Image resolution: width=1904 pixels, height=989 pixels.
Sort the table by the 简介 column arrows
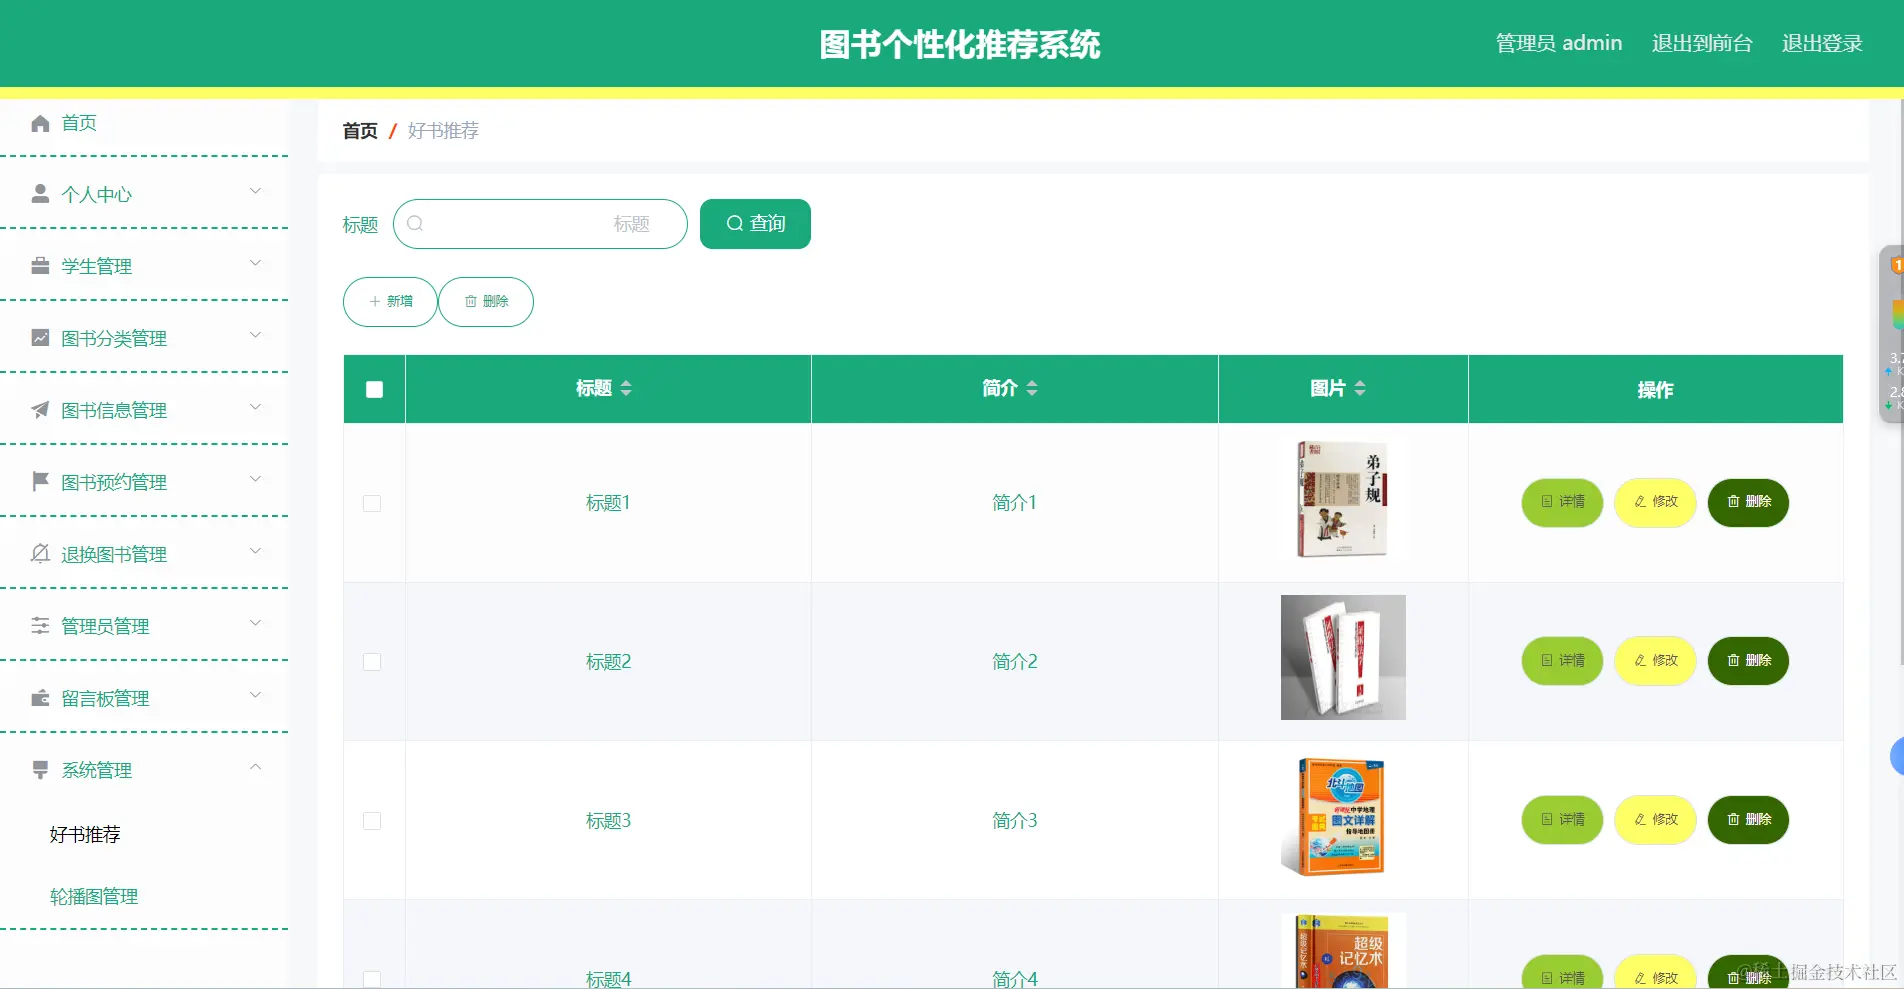click(x=1032, y=388)
